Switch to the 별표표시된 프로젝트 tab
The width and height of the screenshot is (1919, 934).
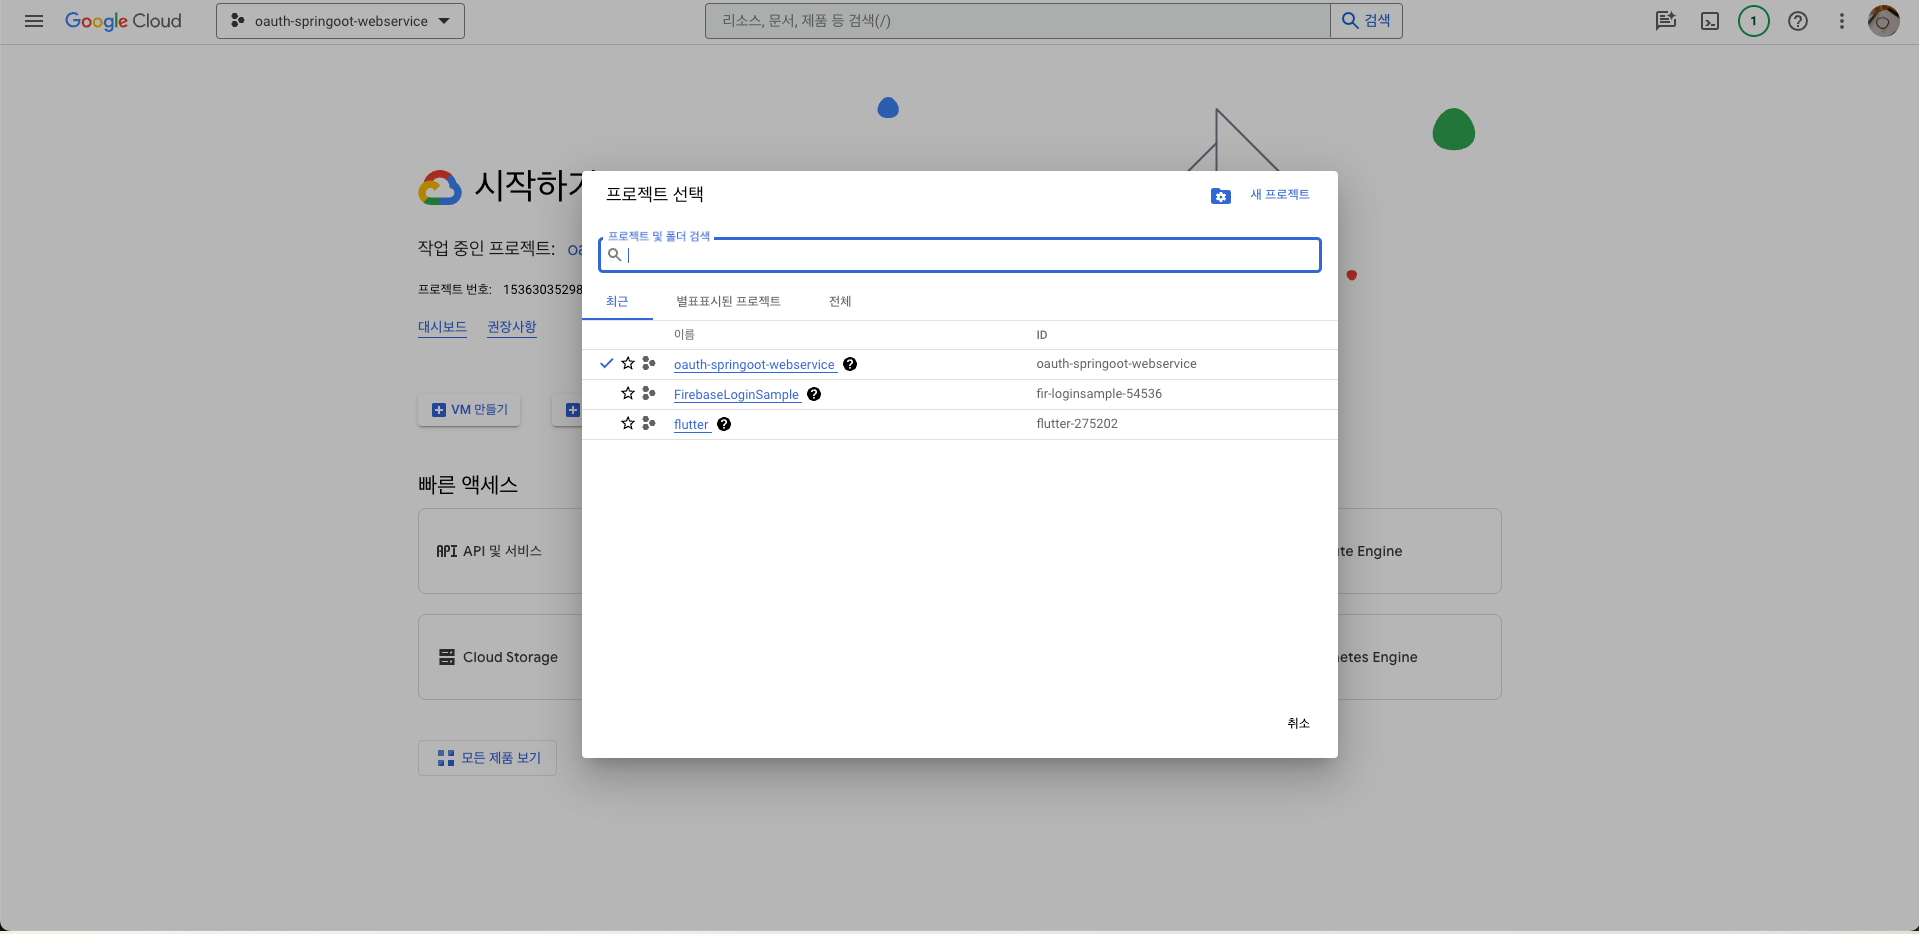[x=728, y=301]
